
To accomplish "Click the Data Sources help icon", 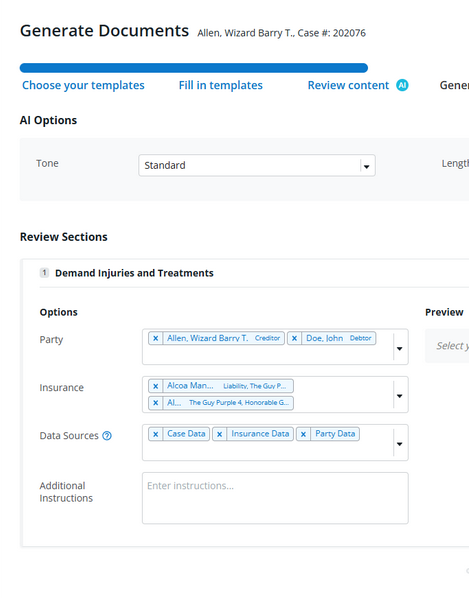I will click(x=107, y=436).
